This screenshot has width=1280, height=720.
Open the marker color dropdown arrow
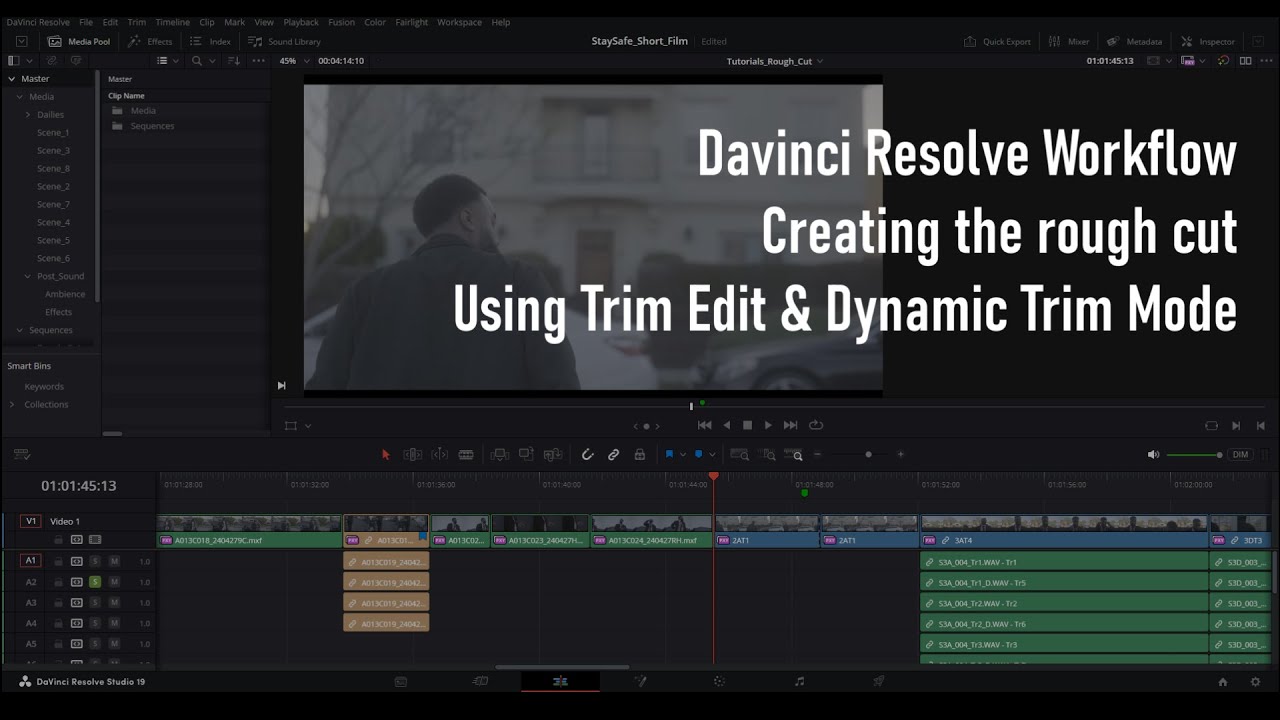pos(712,455)
